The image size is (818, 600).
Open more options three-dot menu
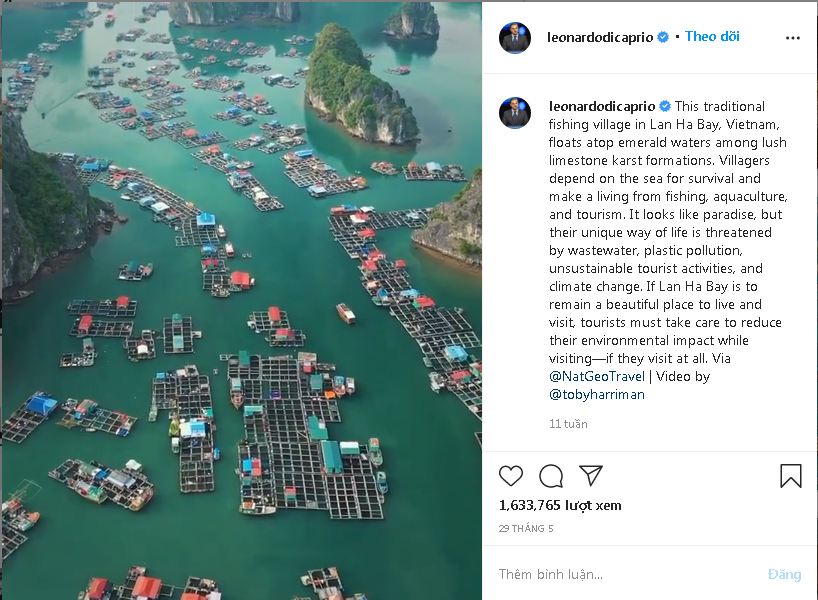pyautogui.click(x=792, y=38)
